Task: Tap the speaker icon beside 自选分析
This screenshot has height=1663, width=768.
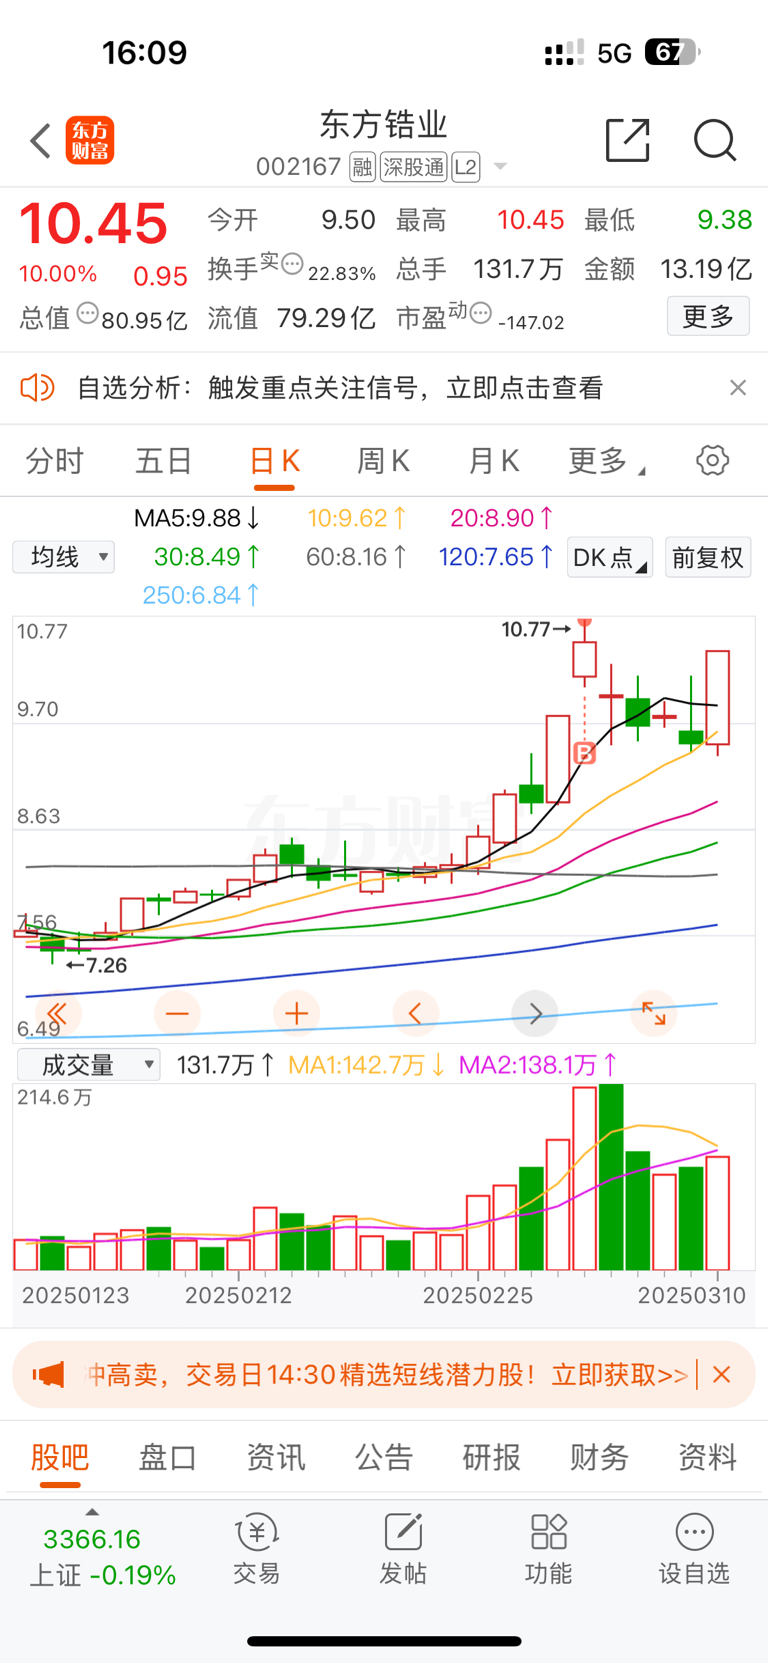Action: coord(37,388)
